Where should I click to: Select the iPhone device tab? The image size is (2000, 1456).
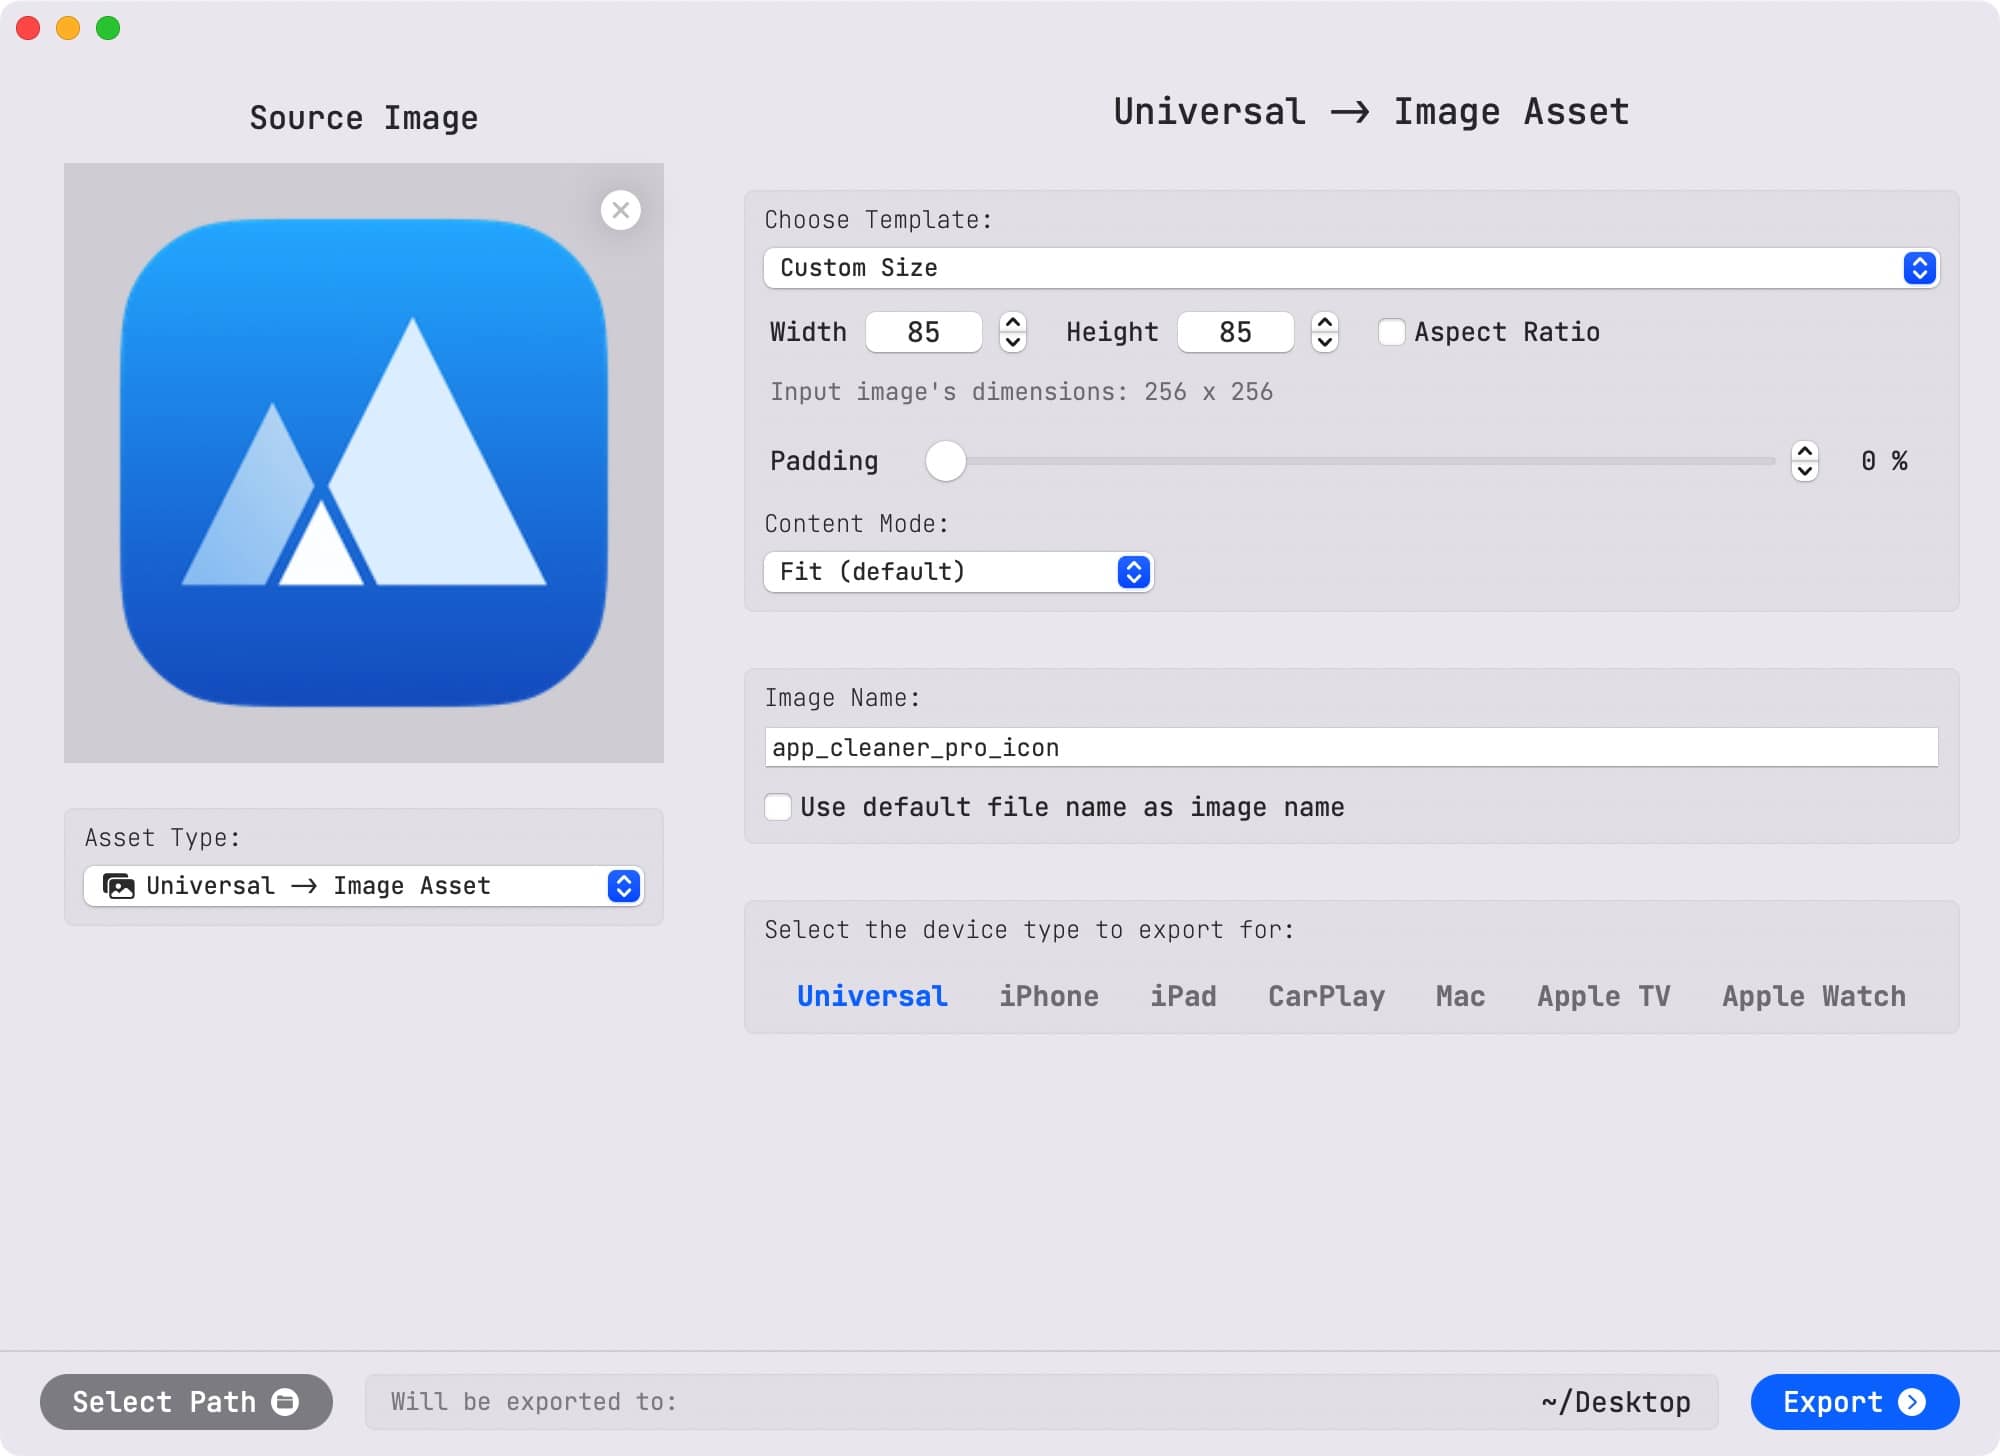[1049, 996]
